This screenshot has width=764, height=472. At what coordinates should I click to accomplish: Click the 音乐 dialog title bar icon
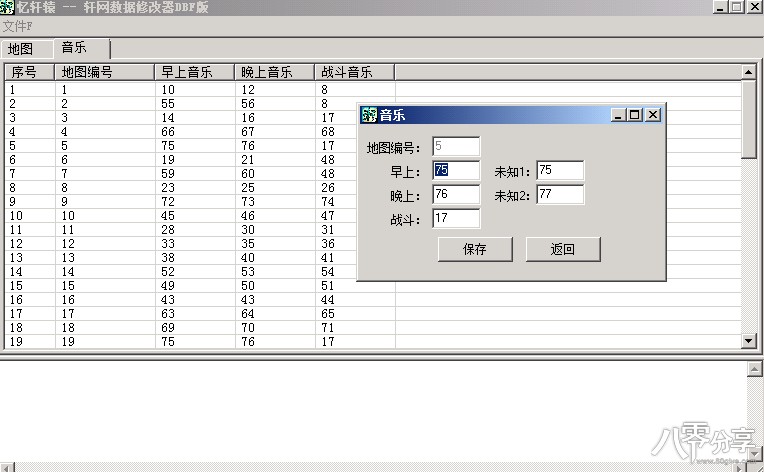tap(369, 115)
